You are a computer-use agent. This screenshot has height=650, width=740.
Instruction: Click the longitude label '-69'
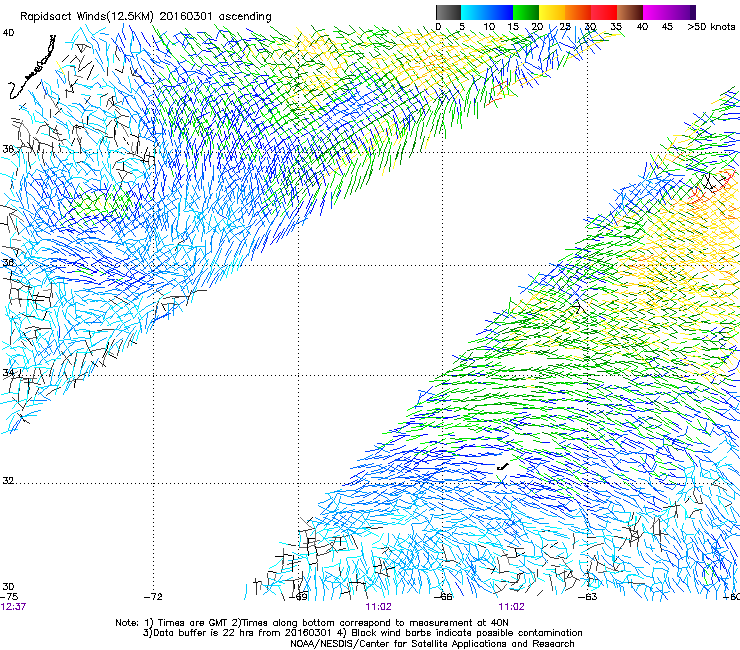click(x=298, y=597)
